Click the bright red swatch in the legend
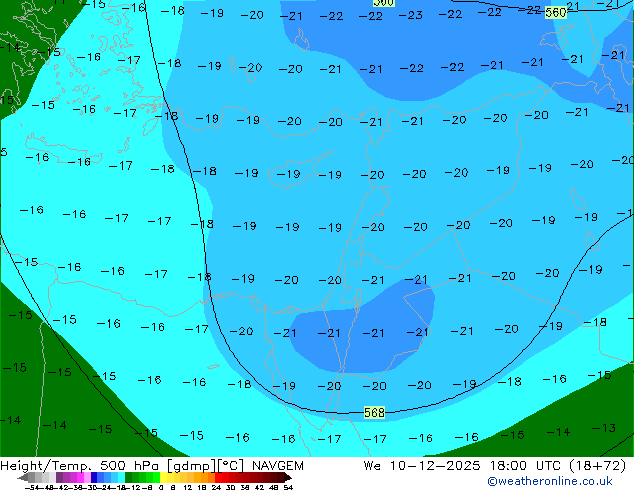 click(218, 477)
